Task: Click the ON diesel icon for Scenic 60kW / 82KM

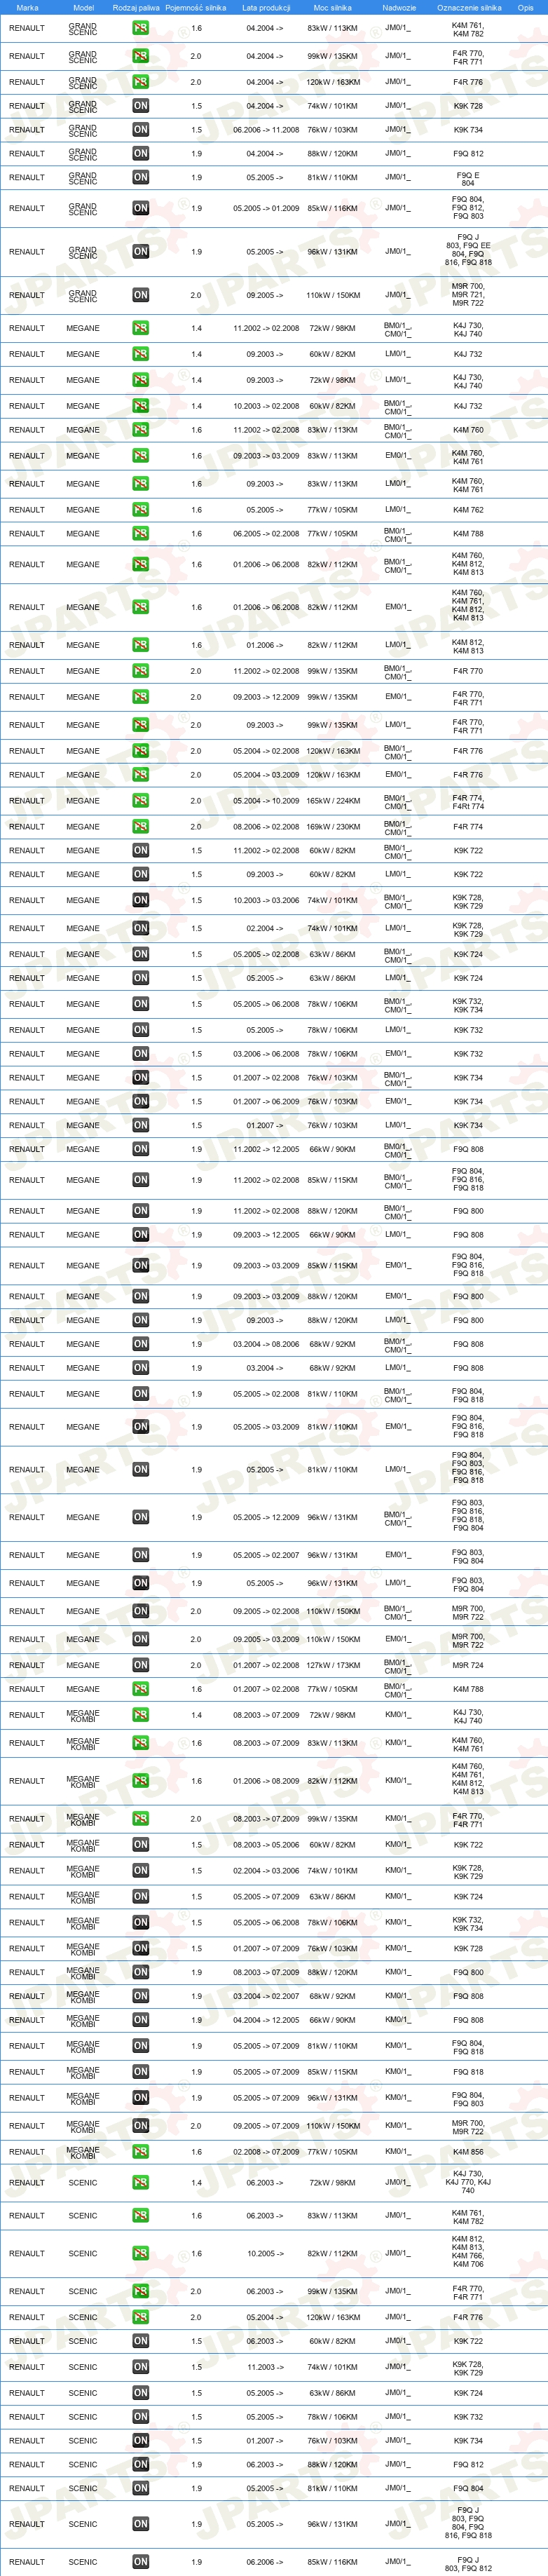Action: tap(141, 2341)
